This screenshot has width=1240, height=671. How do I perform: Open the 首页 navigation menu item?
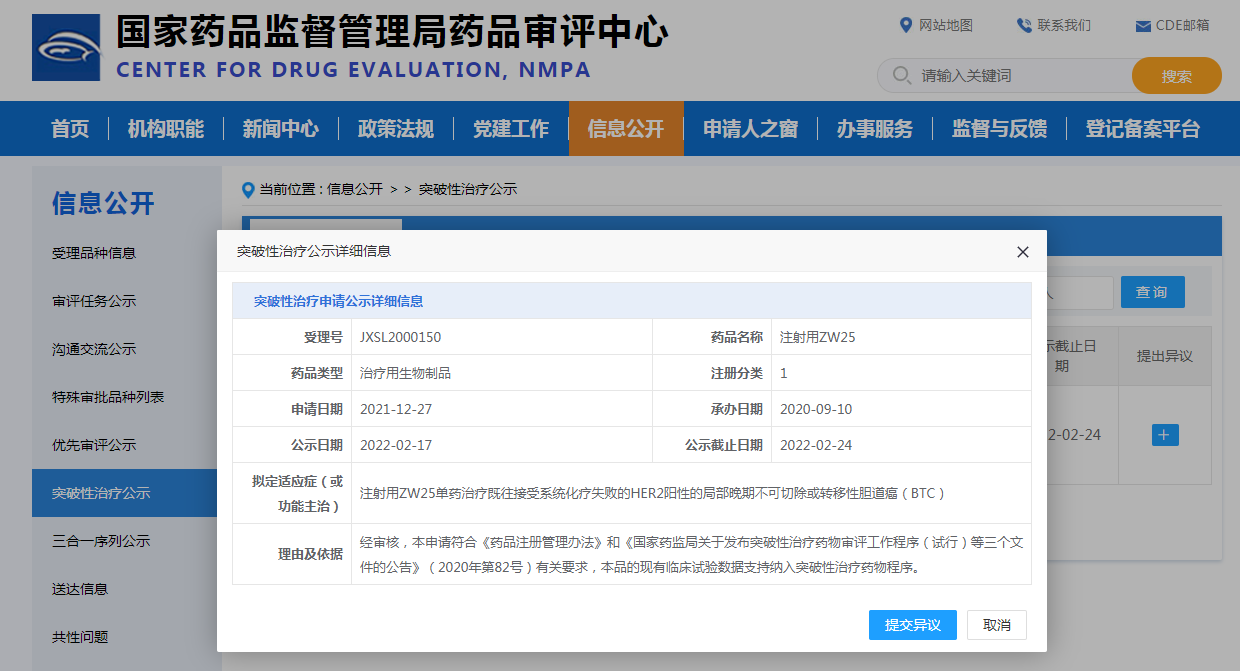(70, 129)
